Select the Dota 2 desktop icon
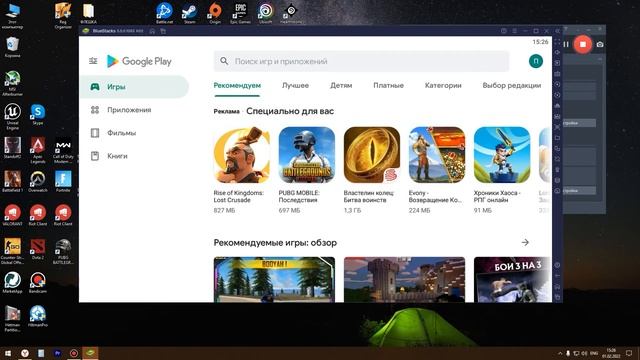Viewport: 640px width, 360px height. 38,249
